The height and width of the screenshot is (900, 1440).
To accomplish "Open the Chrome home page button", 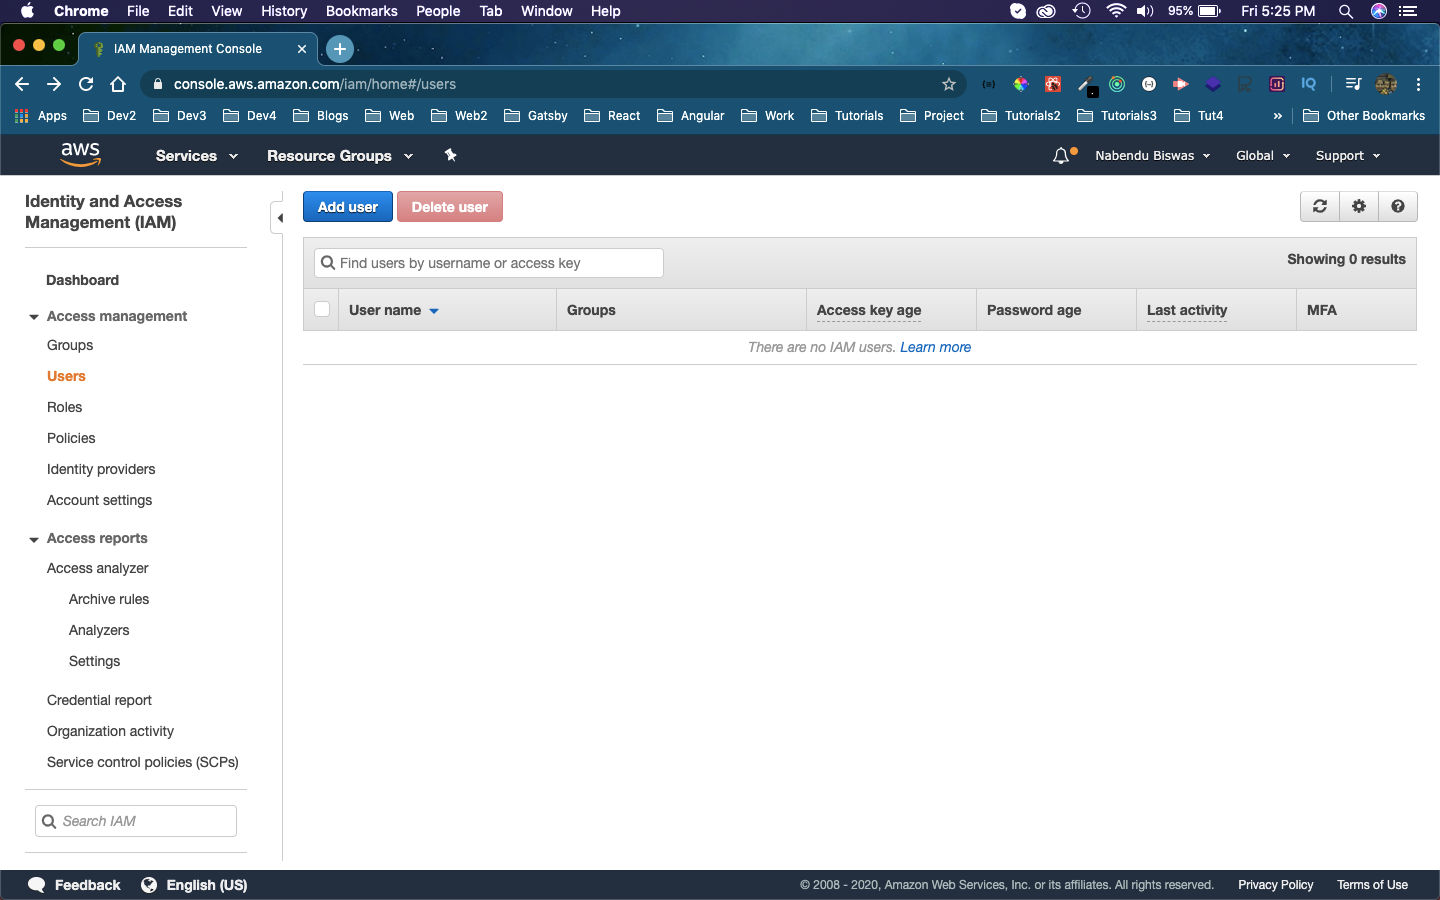I will coord(118,84).
